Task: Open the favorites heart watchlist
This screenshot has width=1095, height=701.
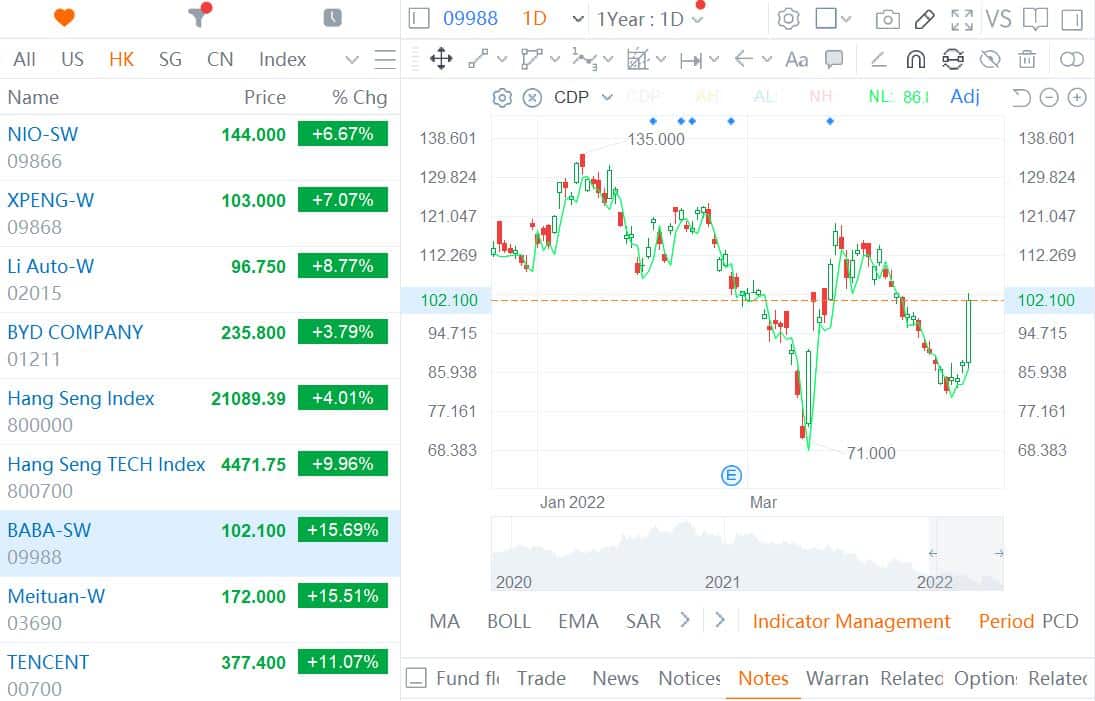Action: (64, 18)
